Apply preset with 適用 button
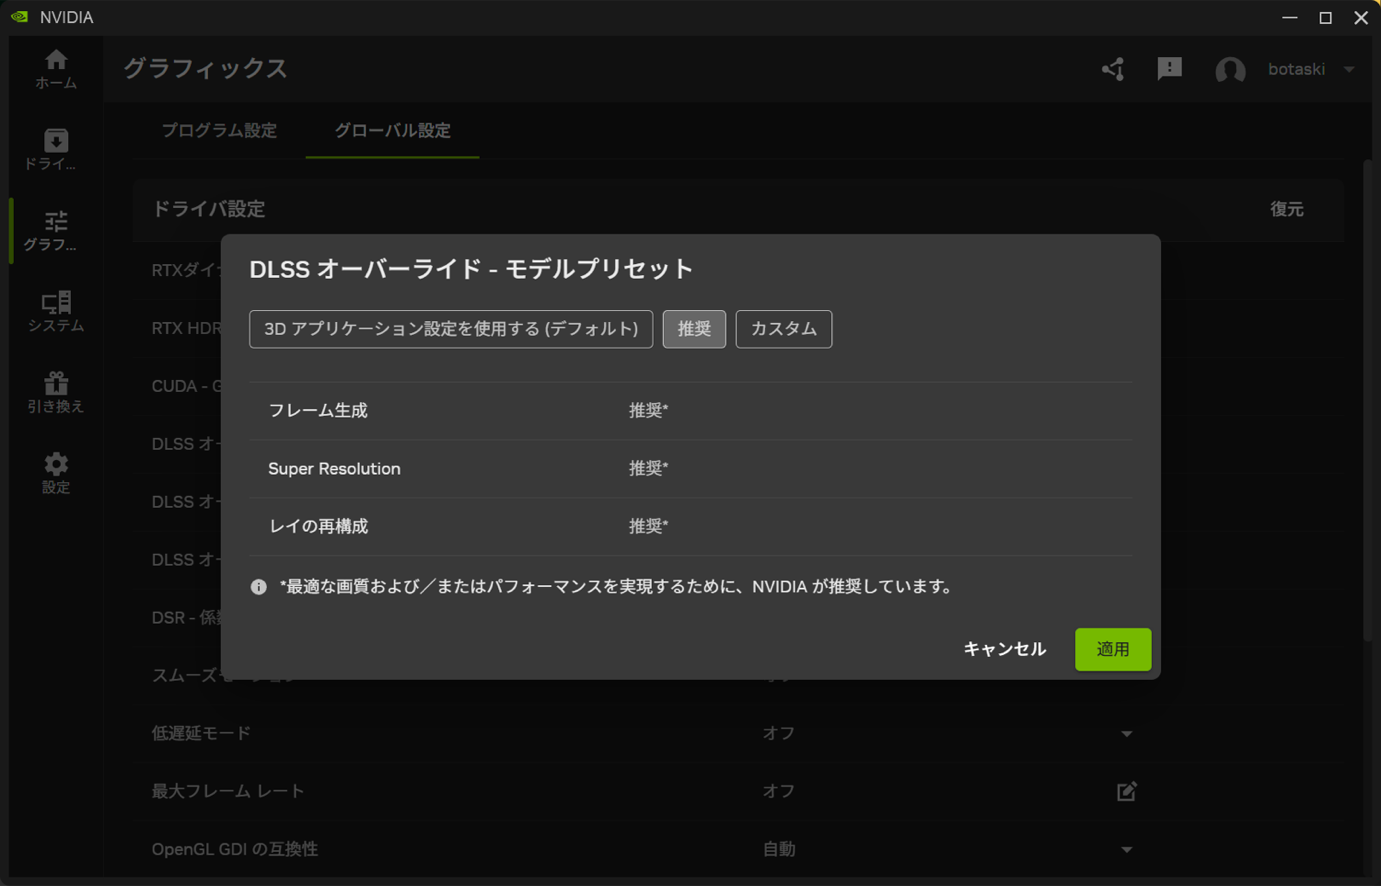This screenshot has height=886, width=1381. point(1113,650)
